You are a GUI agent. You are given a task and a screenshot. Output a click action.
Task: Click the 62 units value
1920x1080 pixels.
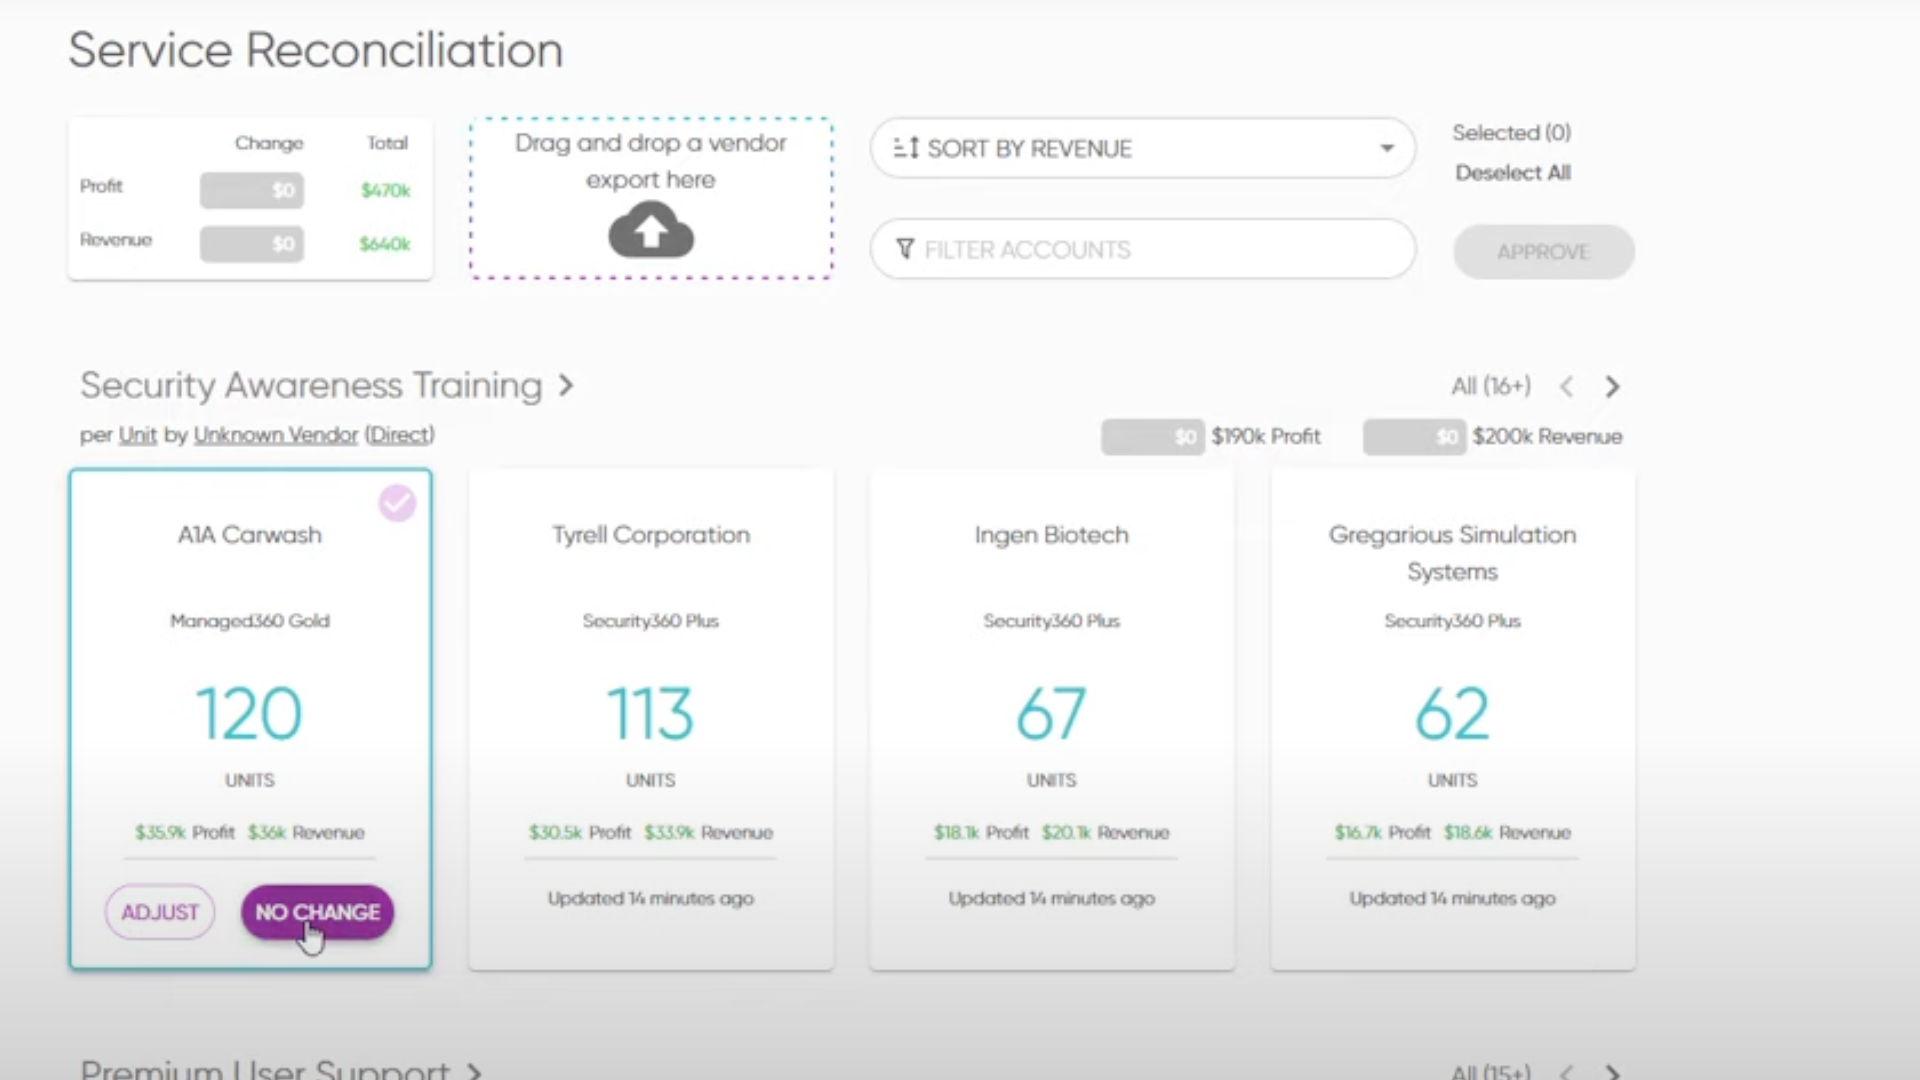click(1452, 714)
